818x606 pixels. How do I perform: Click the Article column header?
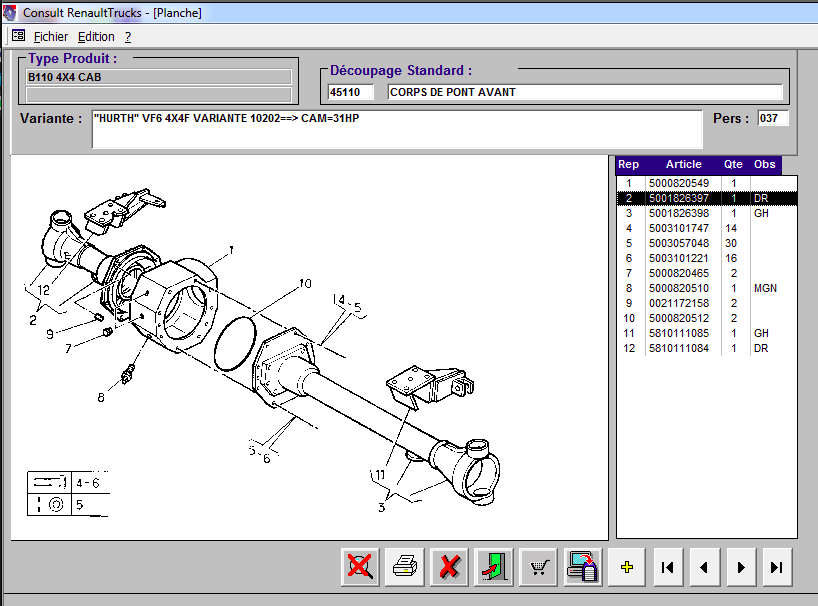pos(683,164)
